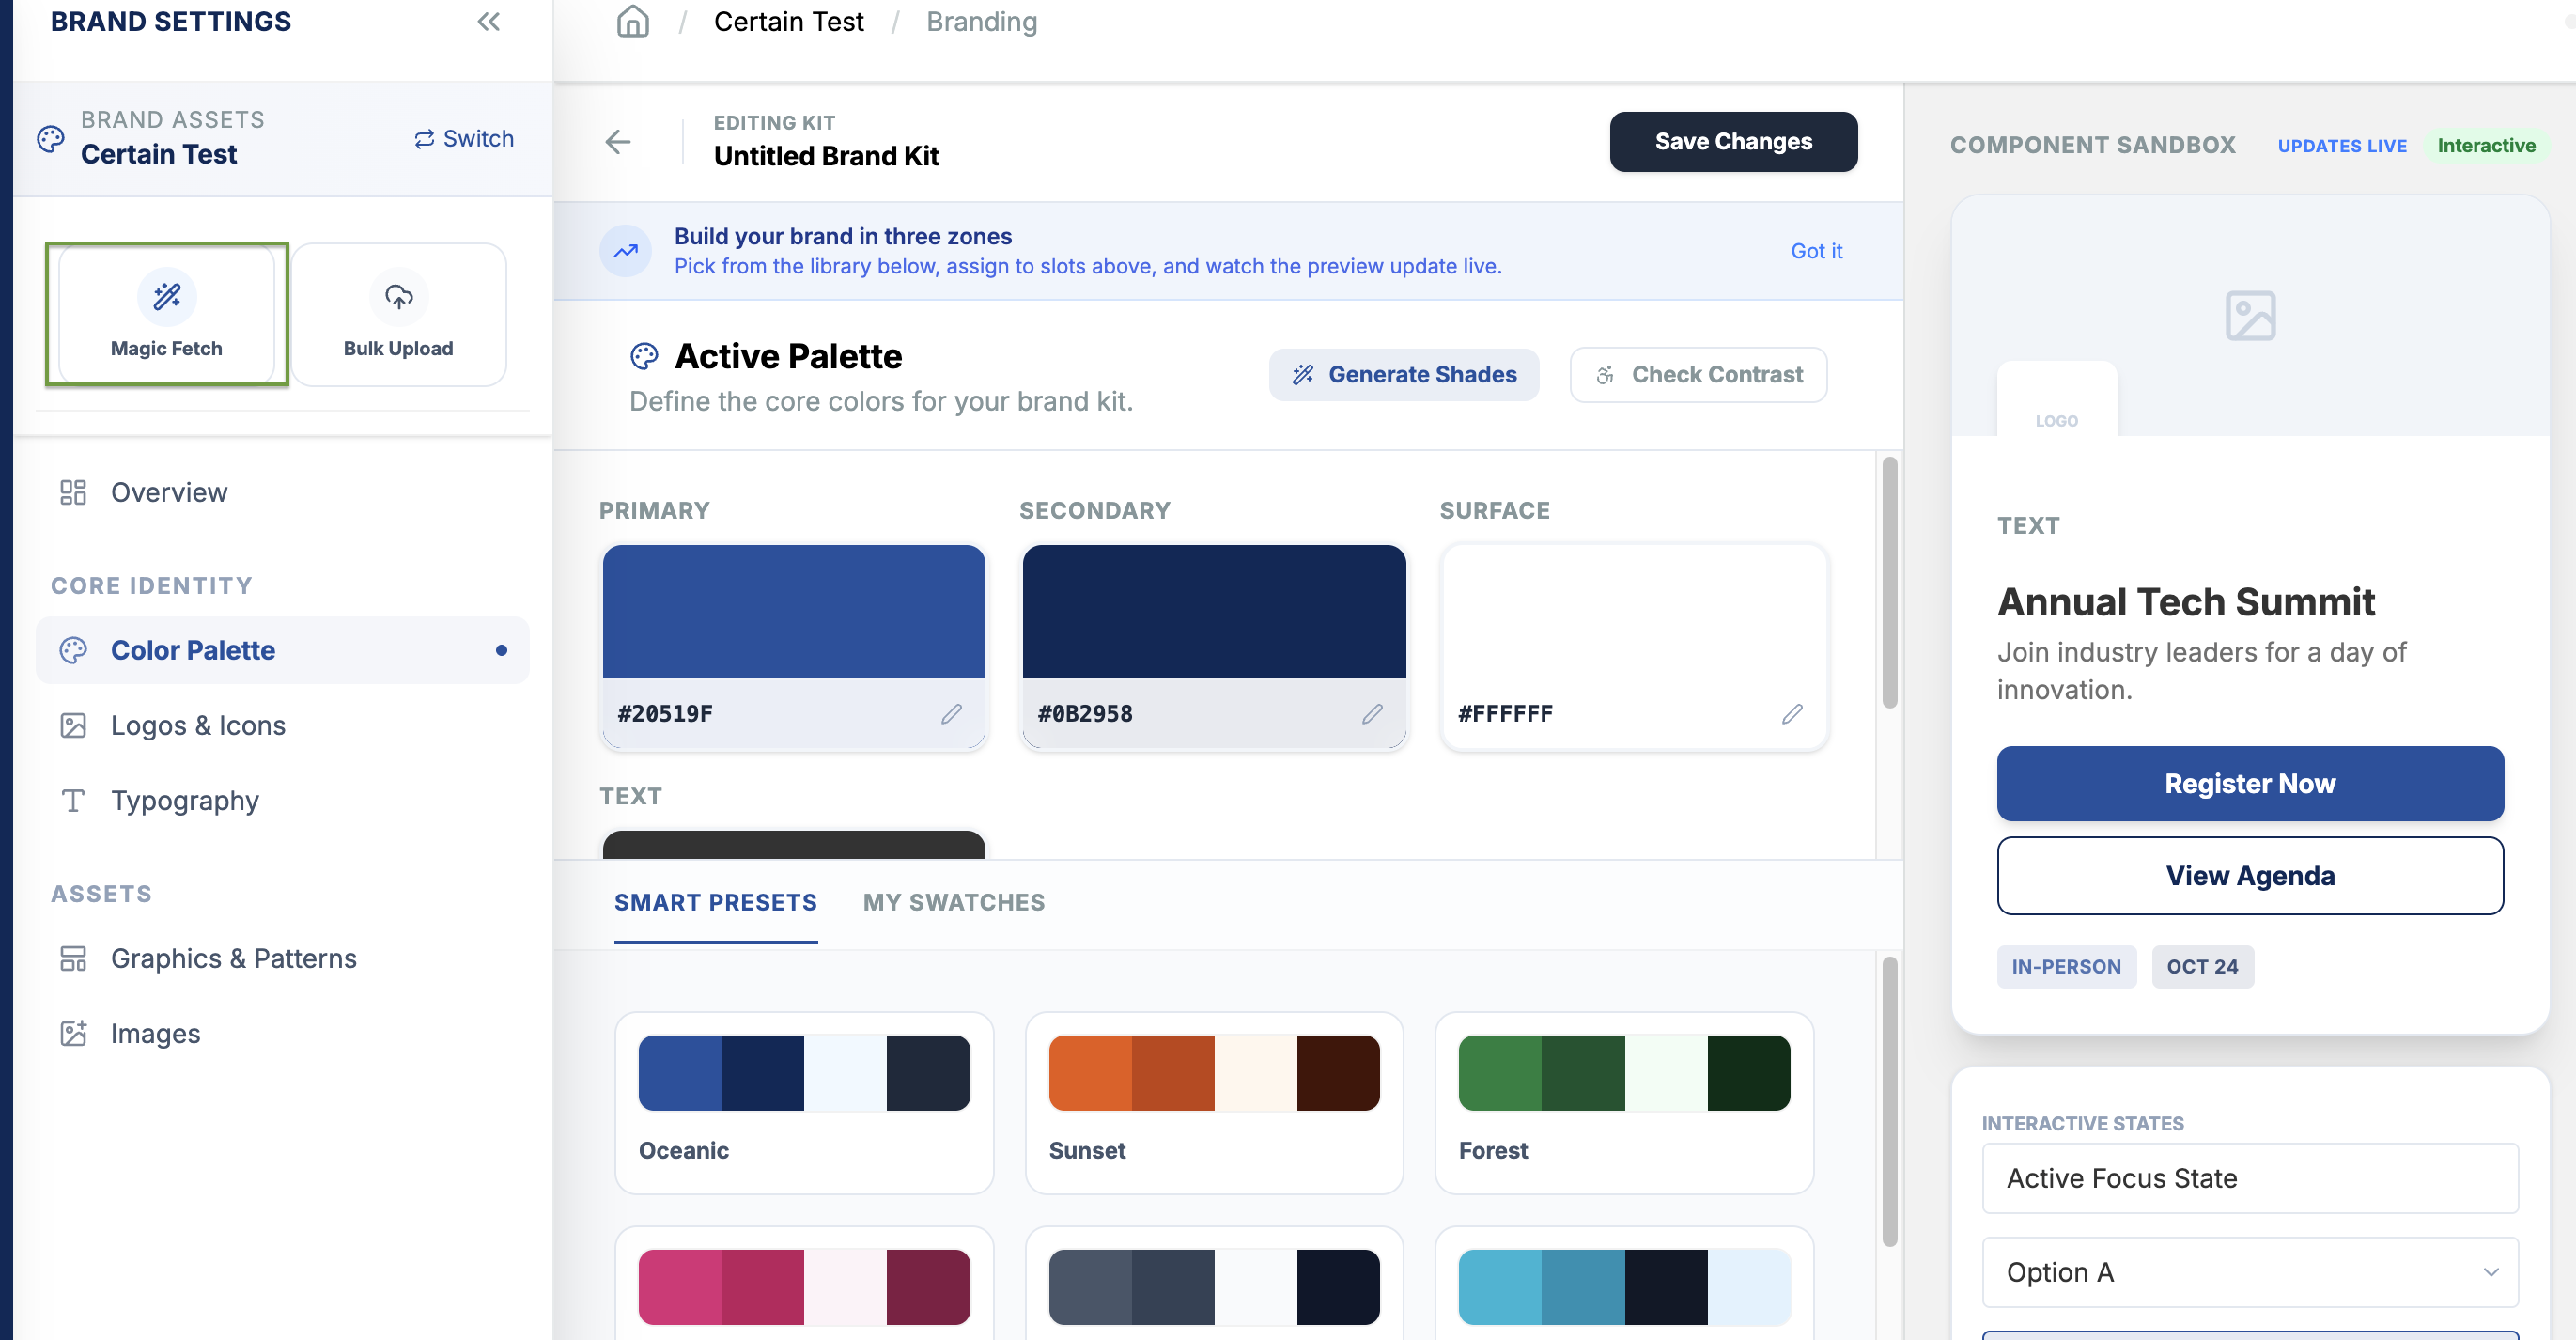This screenshot has width=2576, height=1340.
Task: Click the image placeholder icon in sandbox
Action: [x=2250, y=316]
